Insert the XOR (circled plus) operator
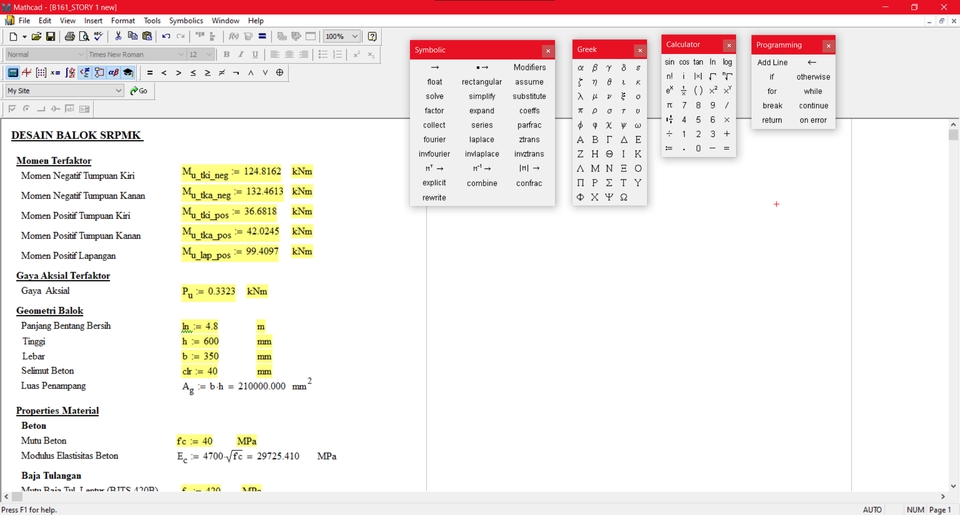 tap(280, 72)
